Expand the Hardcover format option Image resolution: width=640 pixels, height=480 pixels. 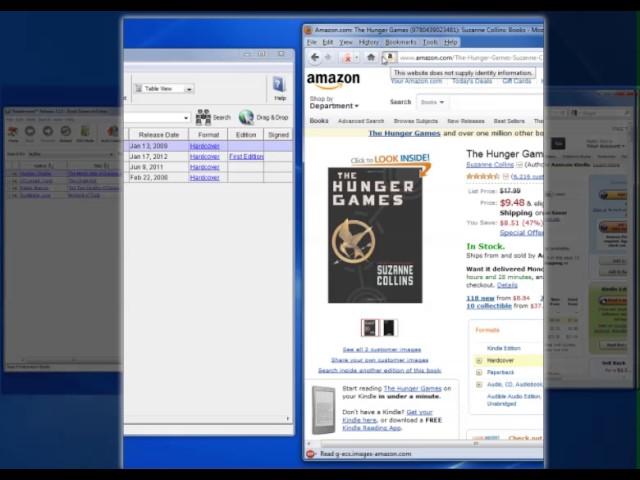(479, 361)
